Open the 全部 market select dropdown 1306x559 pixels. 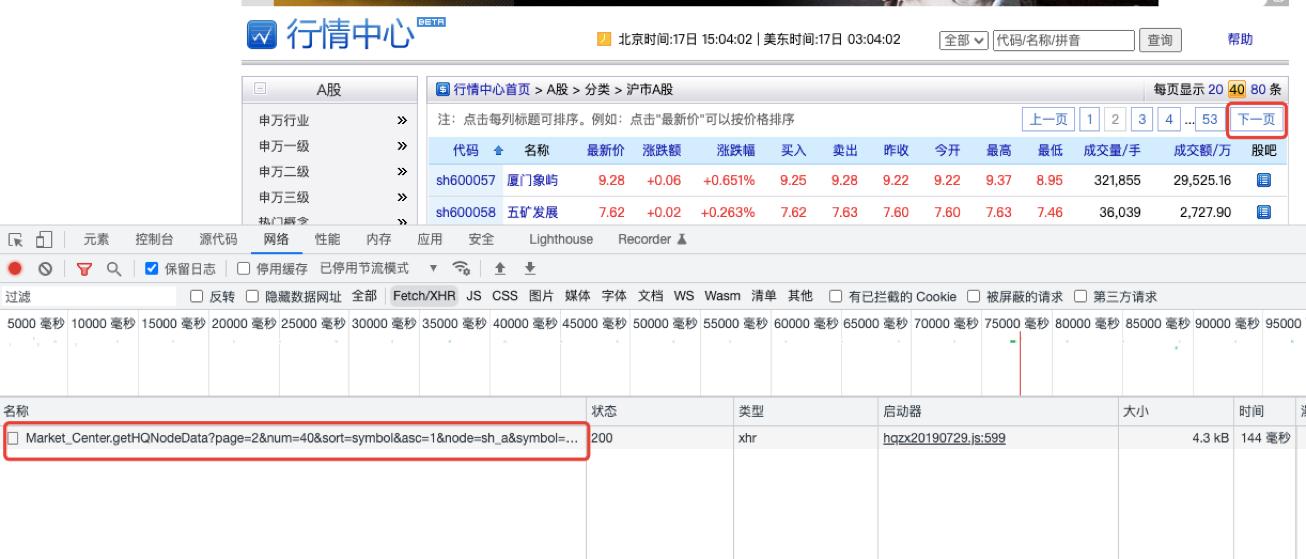961,40
